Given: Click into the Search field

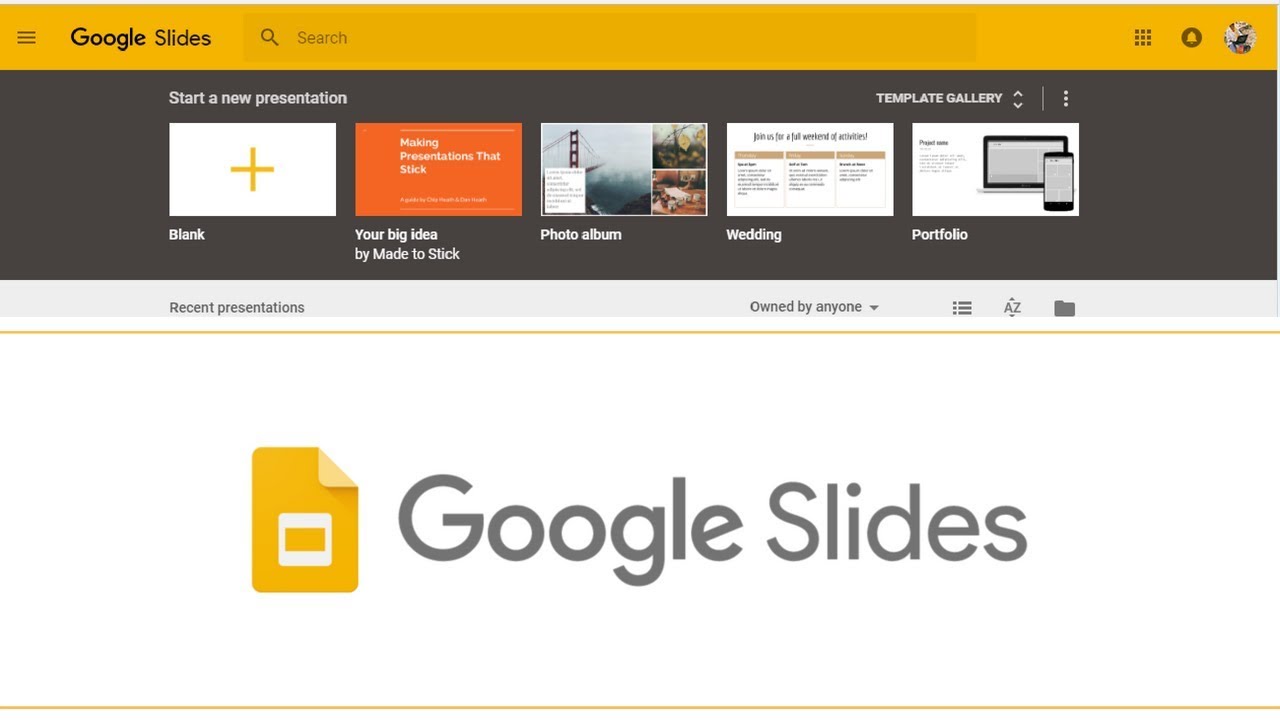Looking at the screenshot, I should pos(609,38).
